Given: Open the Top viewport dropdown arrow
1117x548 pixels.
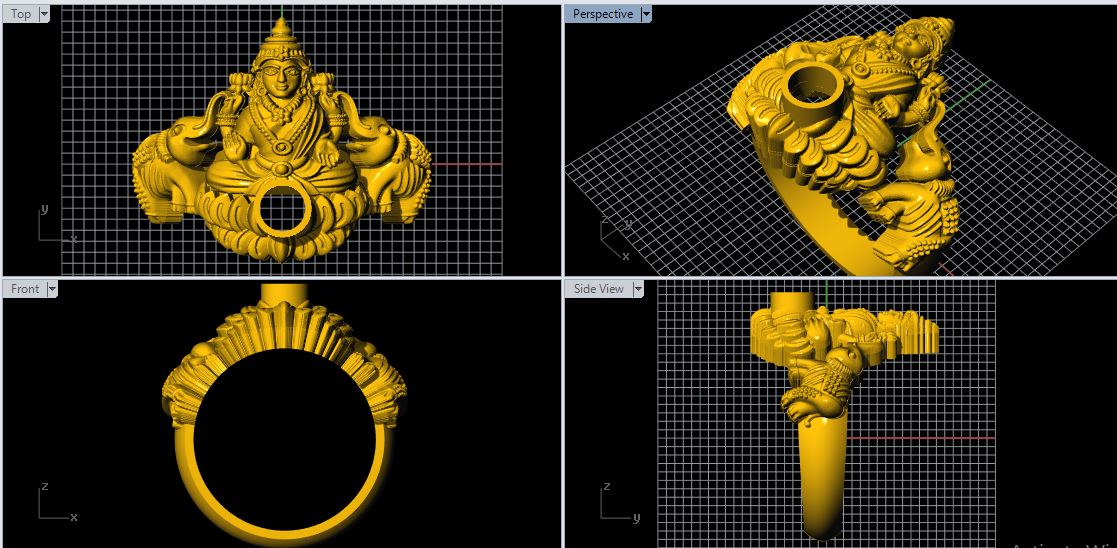Looking at the screenshot, I should pos(44,14).
